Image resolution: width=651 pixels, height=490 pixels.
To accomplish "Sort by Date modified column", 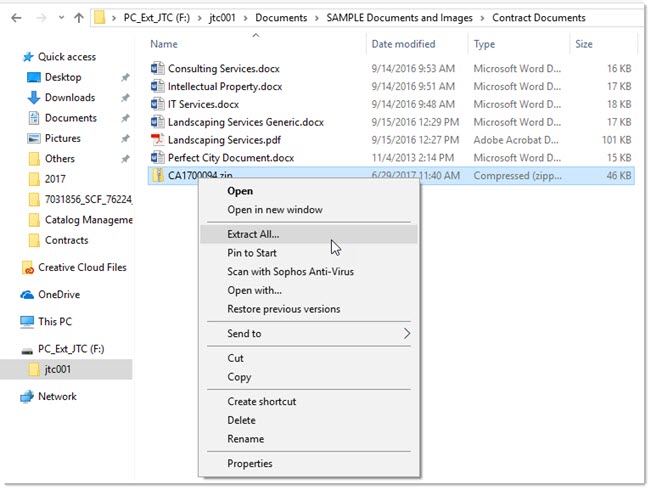I will point(403,44).
